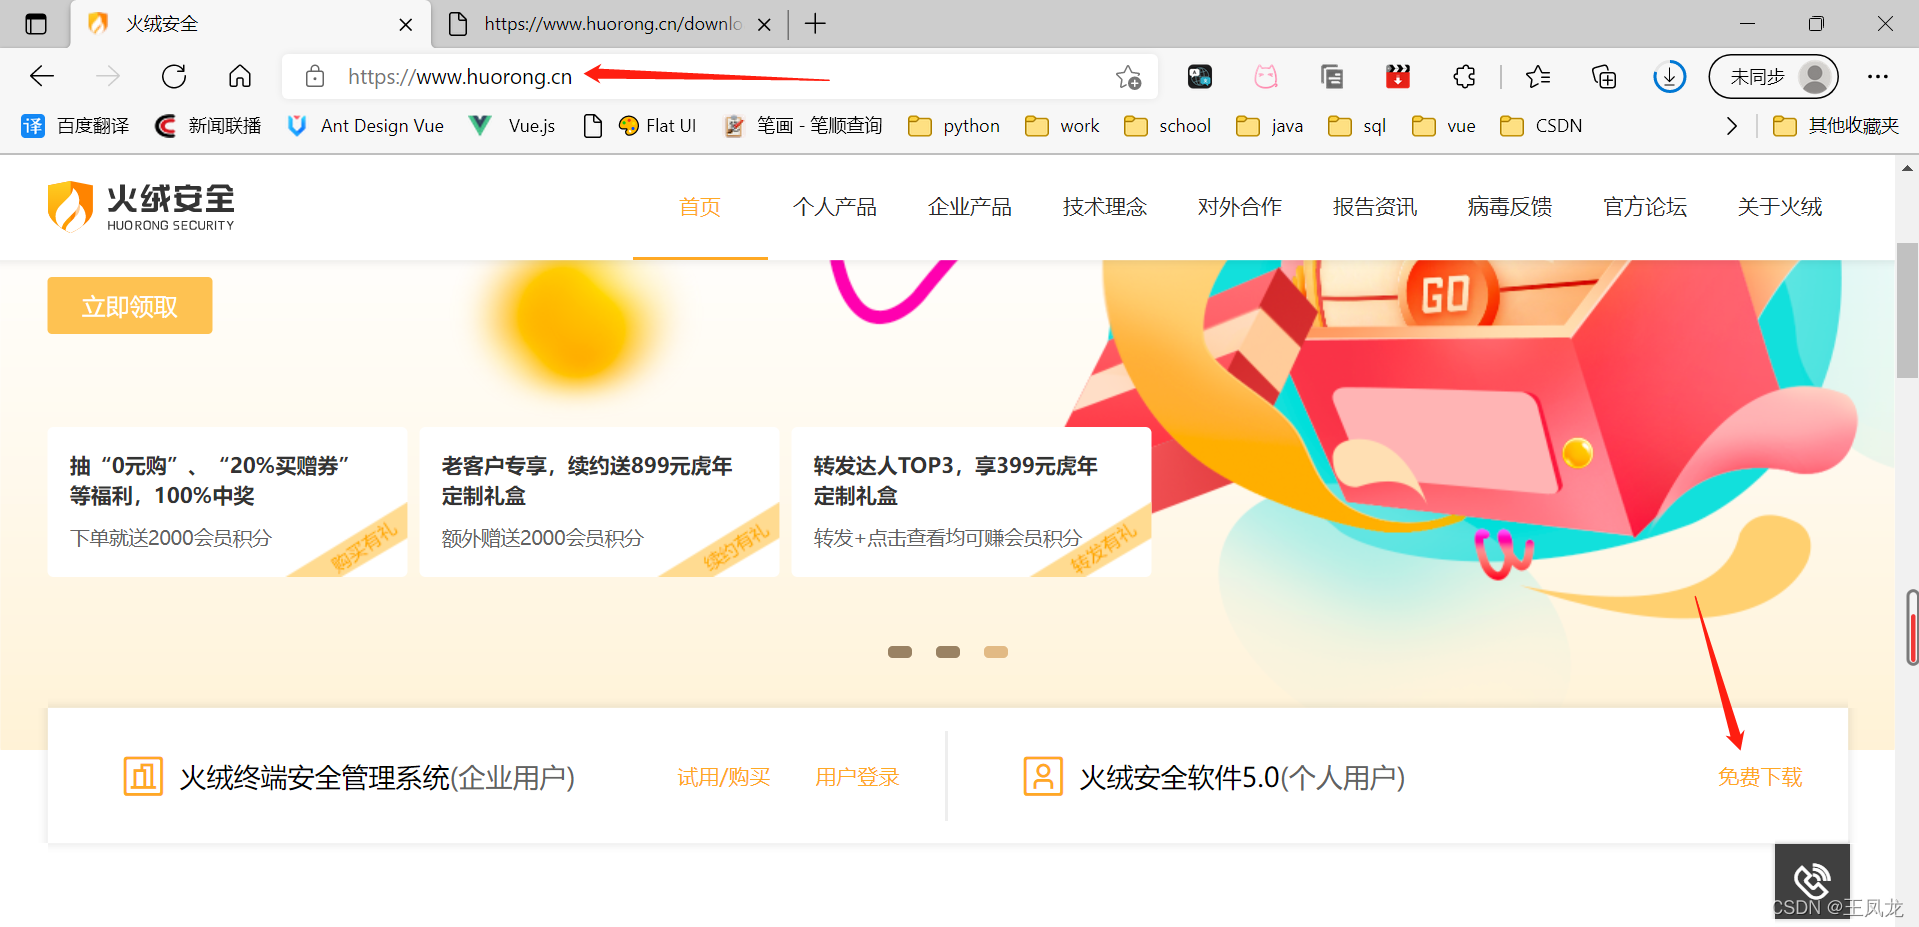
Task: Open the Downloads panel
Action: pyautogui.click(x=1670, y=76)
